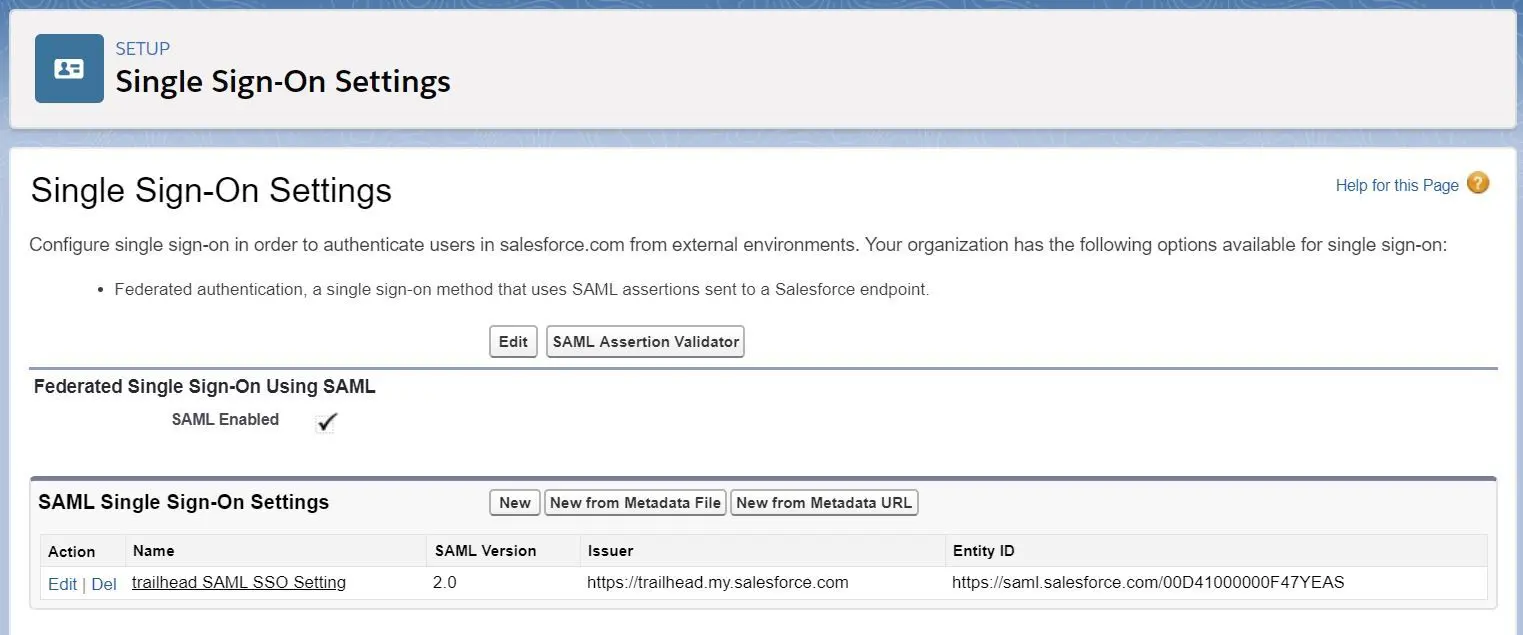The image size is (1523, 635).
Task: Select issuer https://trailhead.my.salesforce.com cell
Action: tap(717, 582)
